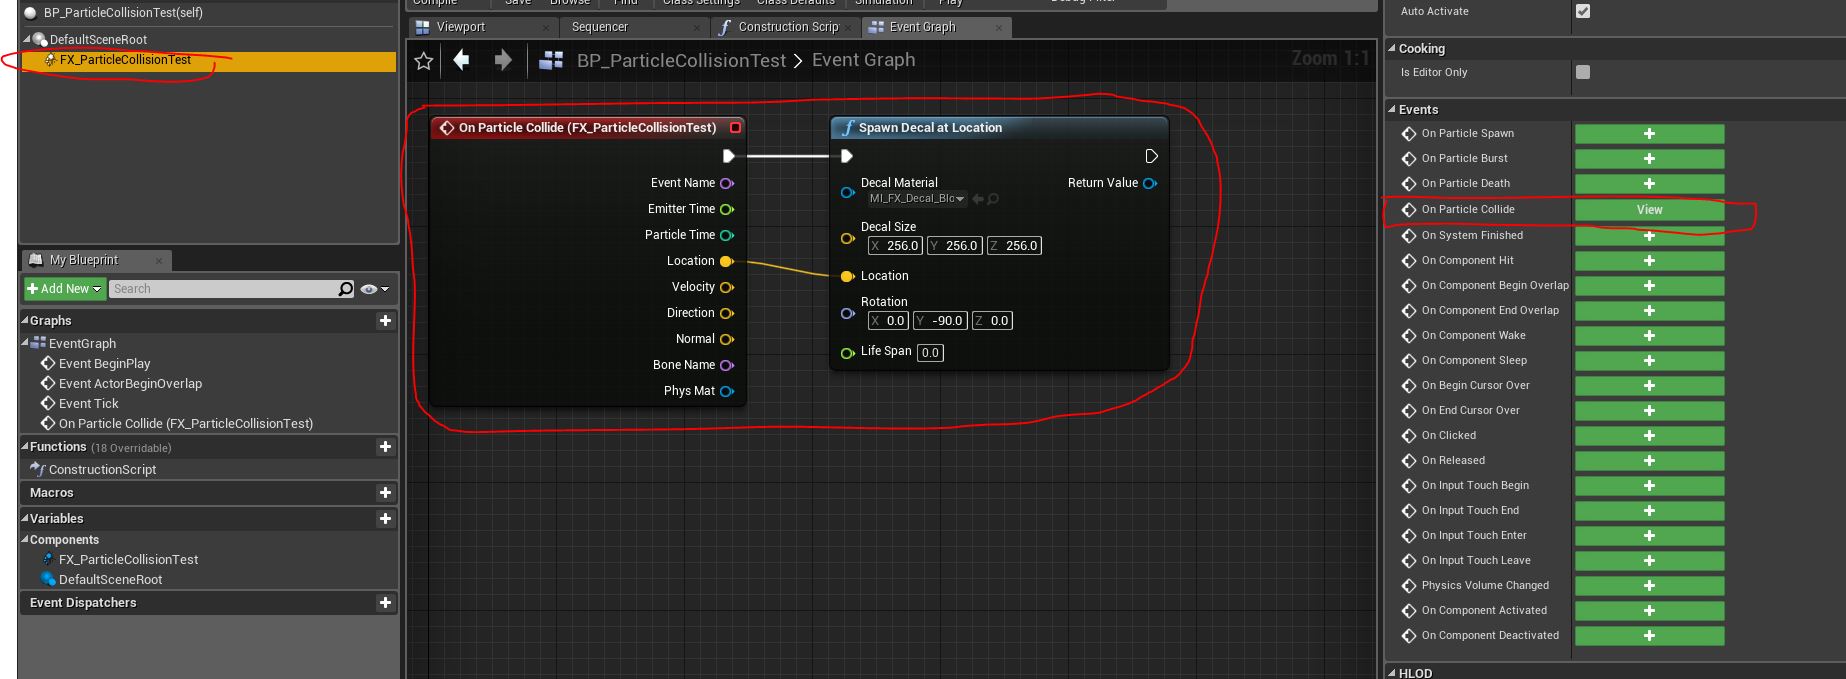Screen dimensions: 1846x679
Task: Add a new event dispatcher with plus icon
Action: point(385,603)
